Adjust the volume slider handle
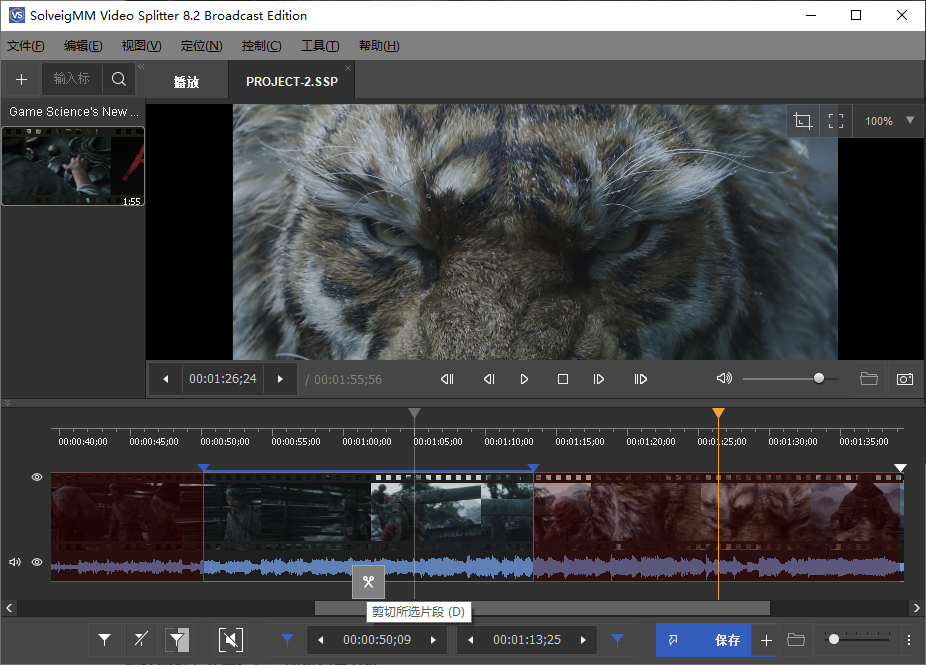926x665 pixels. pyautogui.click(x=819, y=379)
